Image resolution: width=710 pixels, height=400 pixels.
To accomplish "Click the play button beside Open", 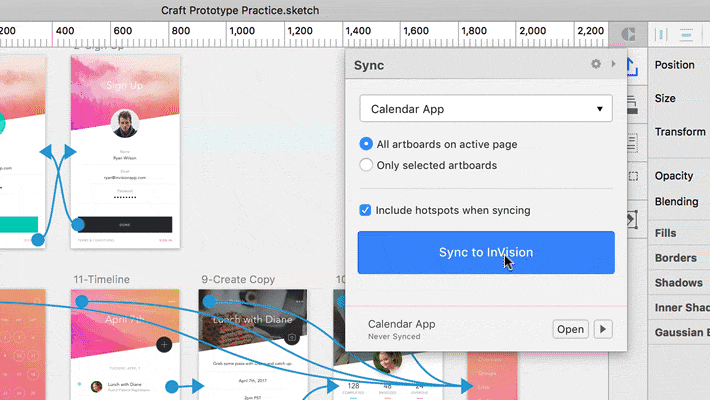I will (603, 329).
